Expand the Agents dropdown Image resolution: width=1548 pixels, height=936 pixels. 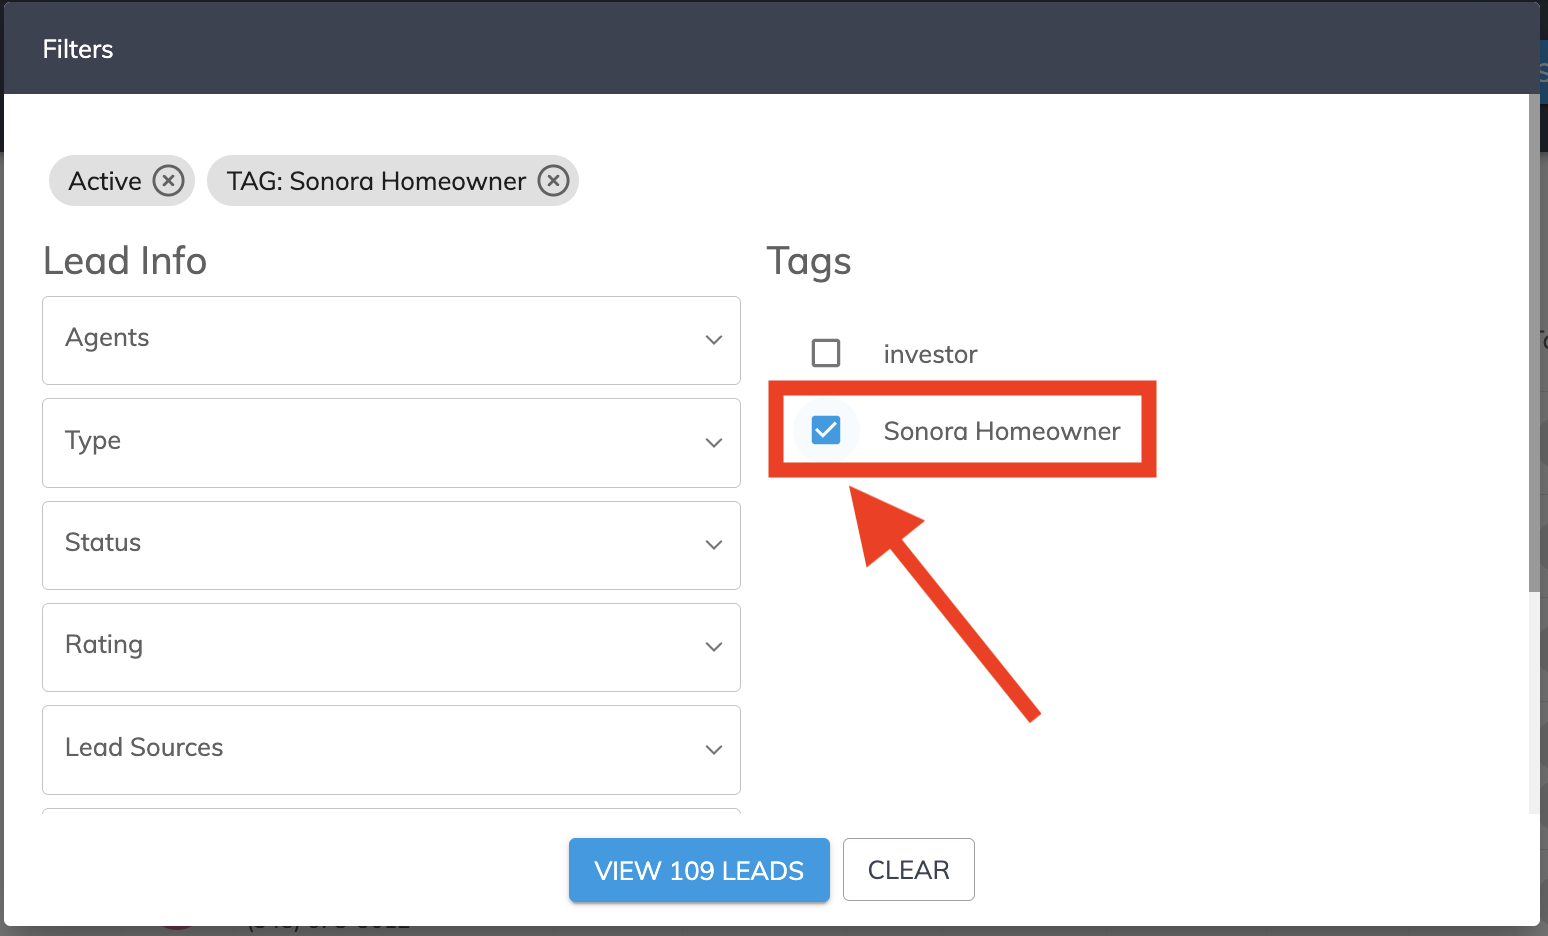(x=391, y=340)
